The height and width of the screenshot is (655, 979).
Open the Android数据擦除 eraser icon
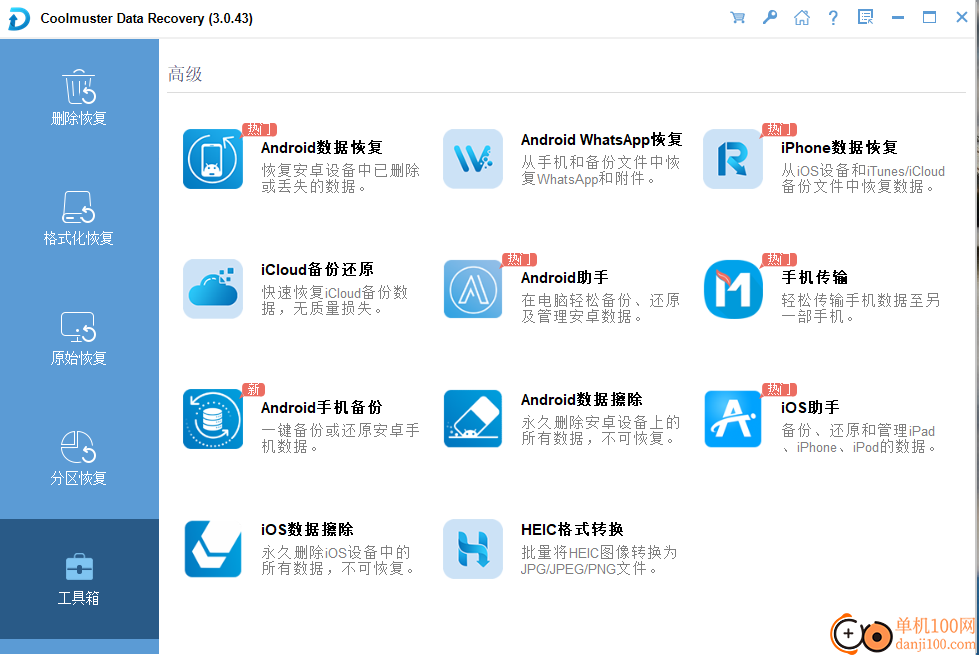click(473, 419)
